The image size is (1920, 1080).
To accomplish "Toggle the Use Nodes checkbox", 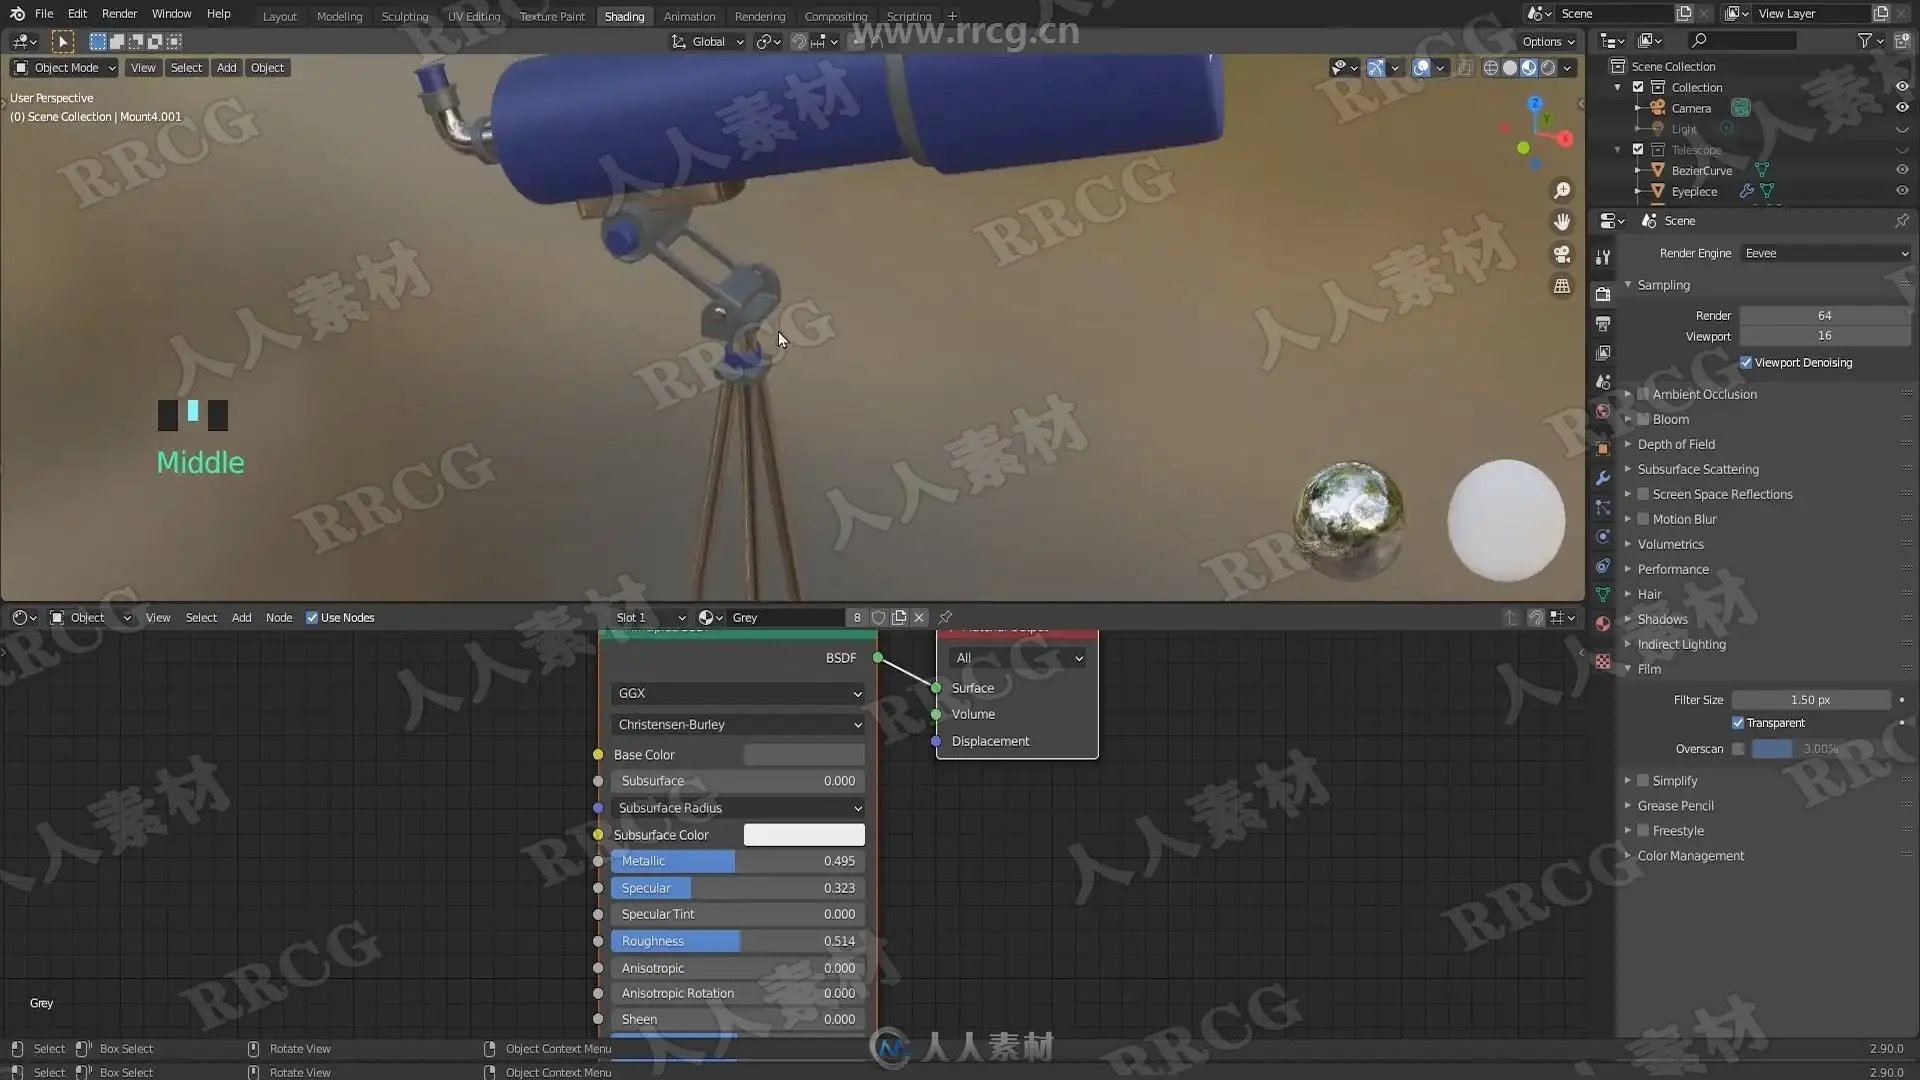I will [x=312, y=618].
